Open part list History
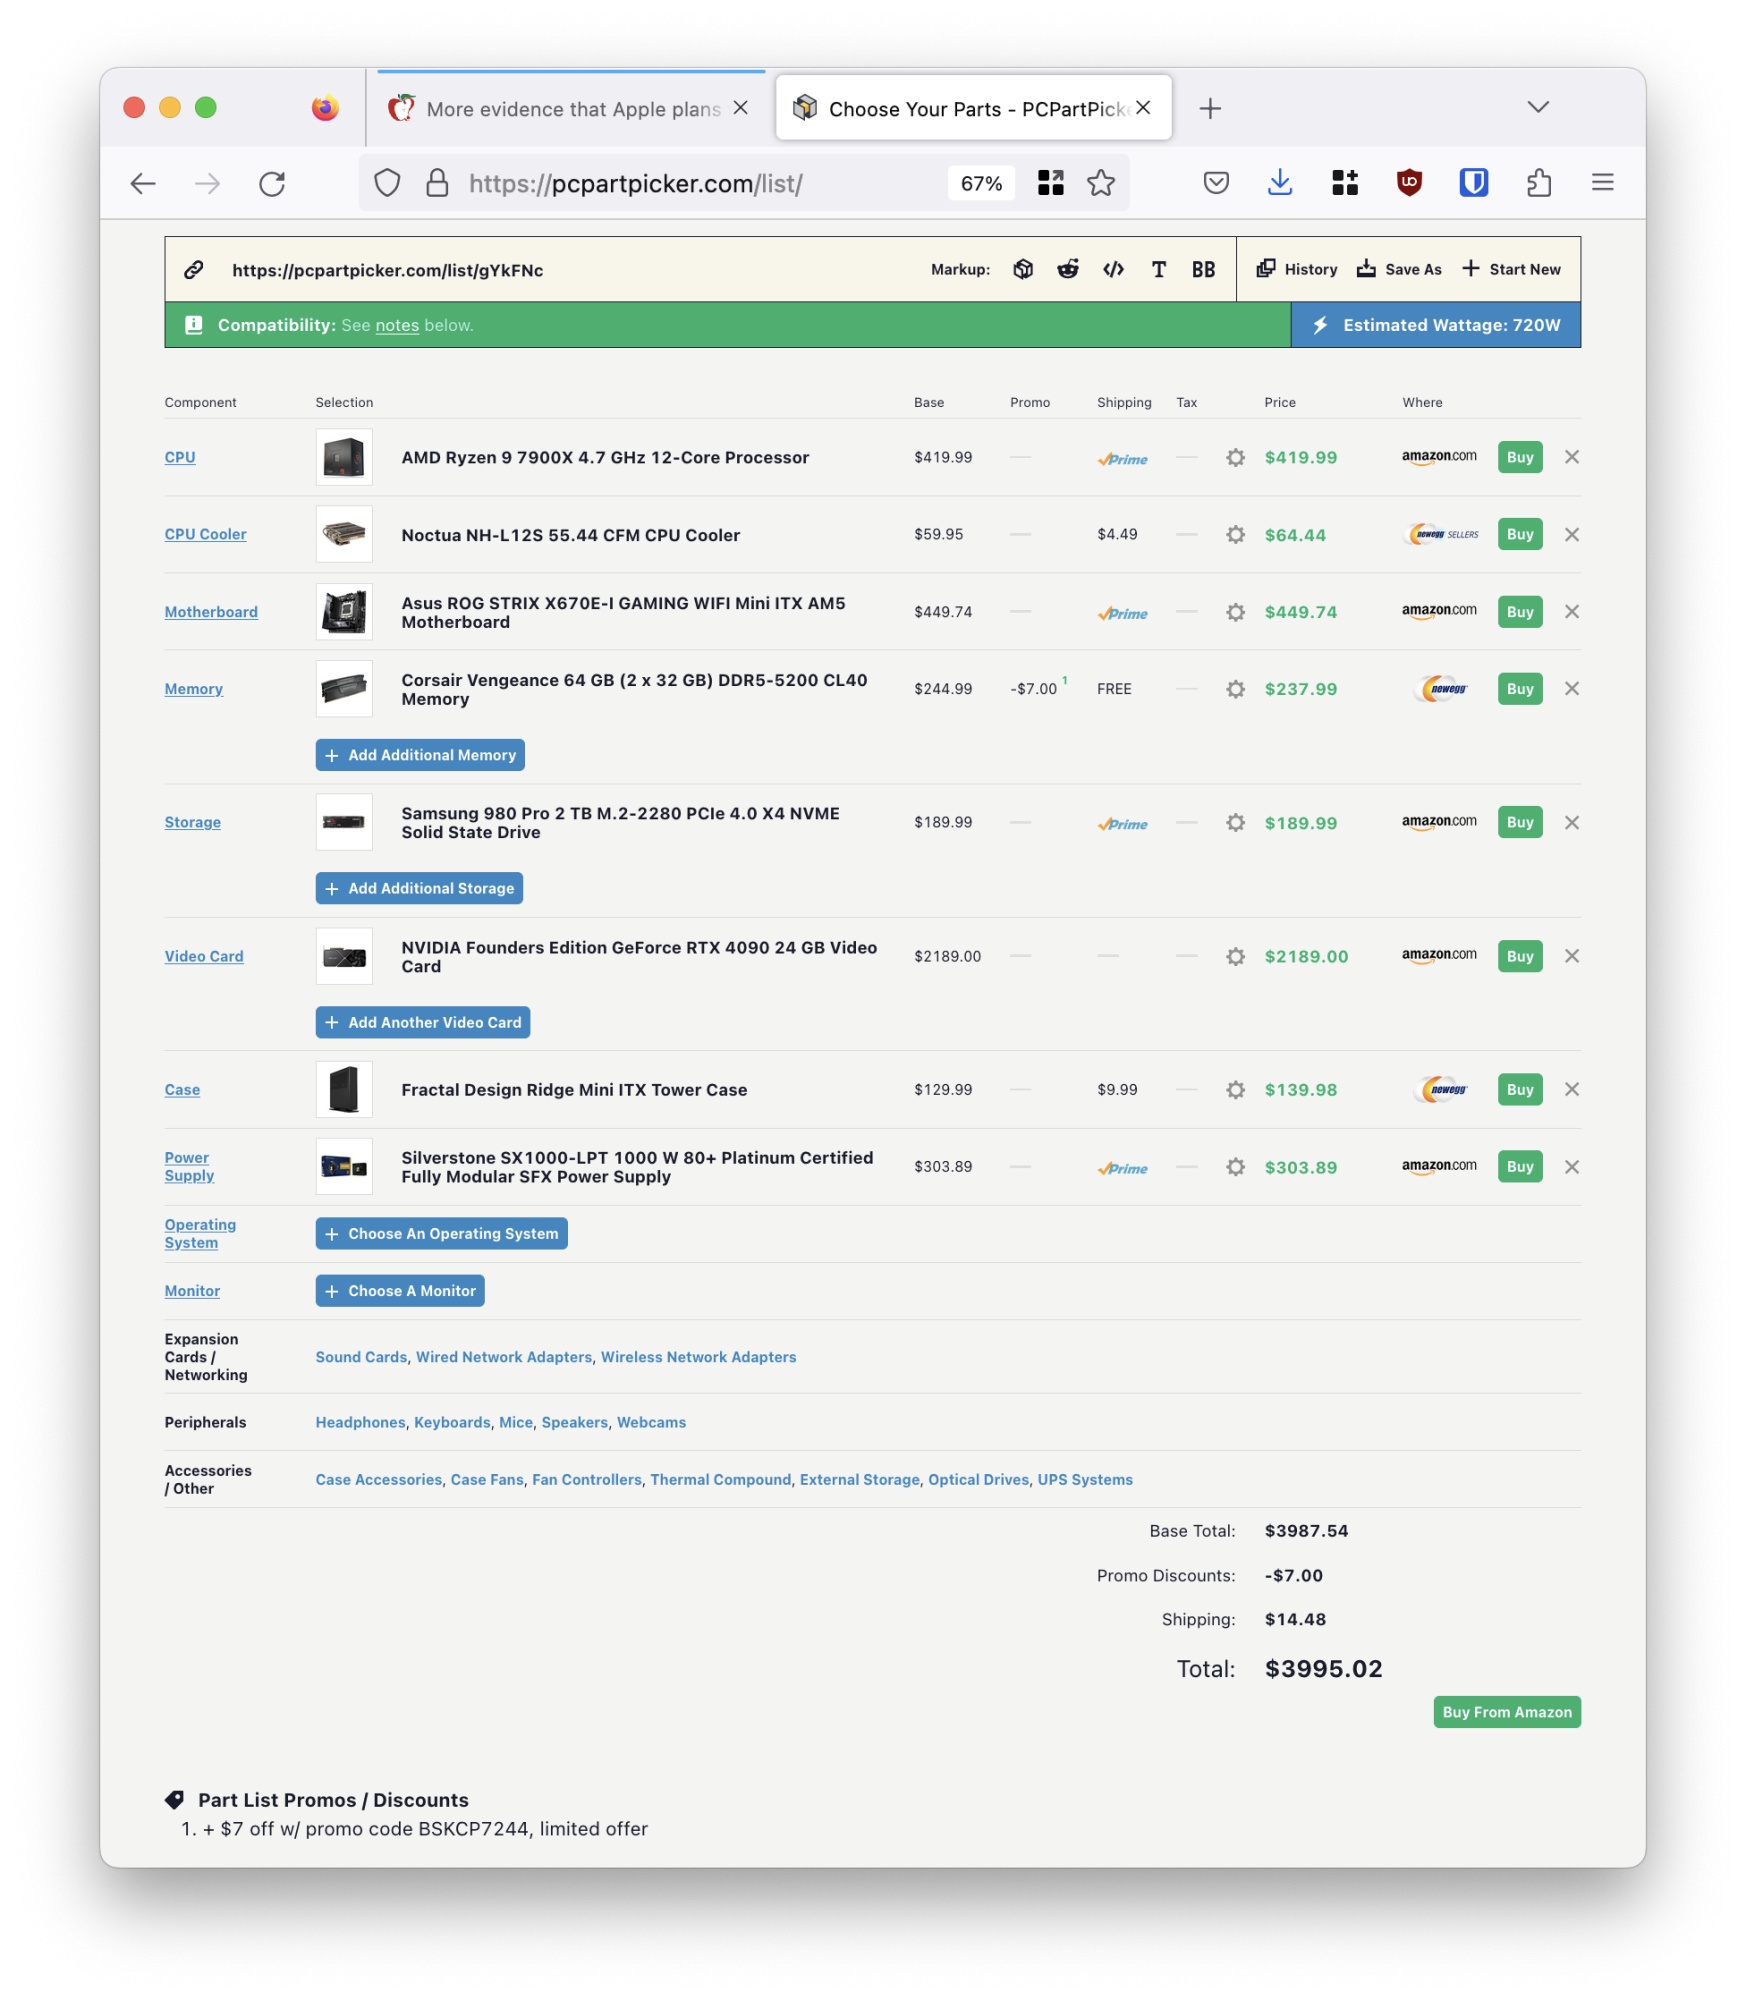 pyautogui.click(x=1297, y=269)
